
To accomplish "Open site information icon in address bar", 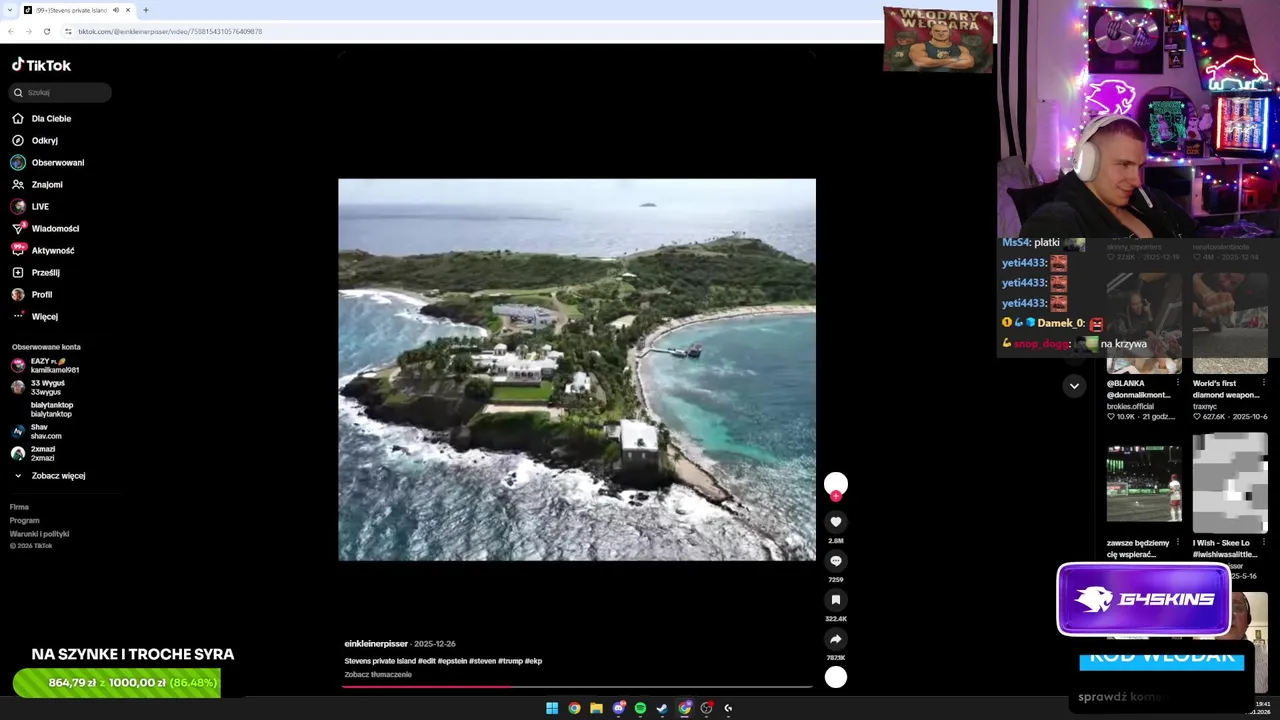I will (x=68, y=31).
